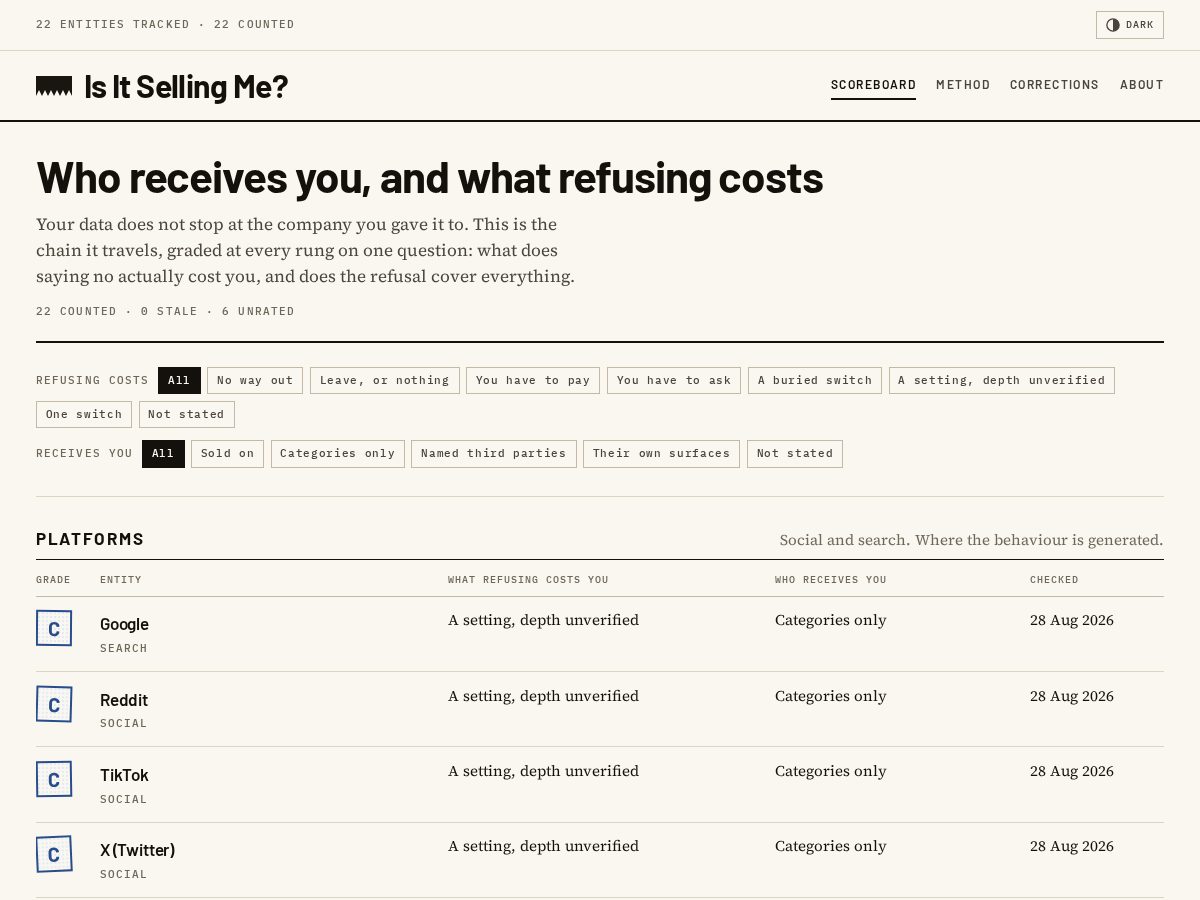Click the 22 counted · 0 stale · 6 unrated line
Image resolution: width=1200 pixels, height=900 pixels.
(x=165, y=311)
